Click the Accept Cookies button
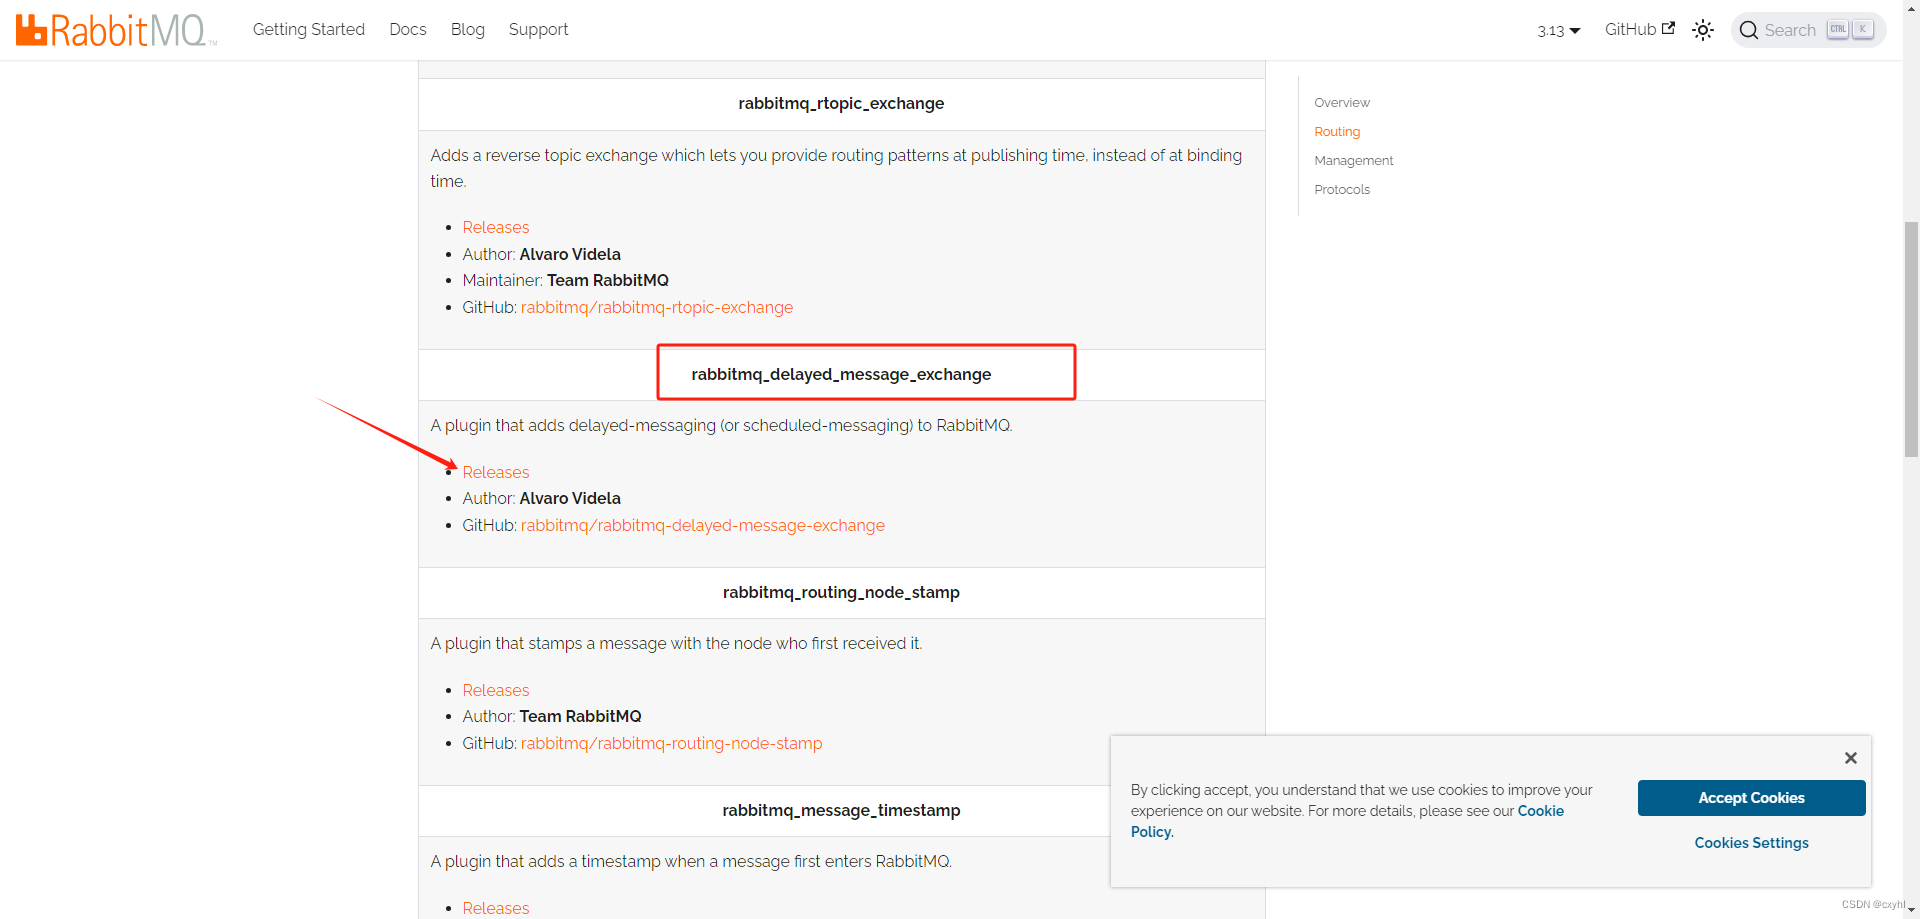 1751,798
